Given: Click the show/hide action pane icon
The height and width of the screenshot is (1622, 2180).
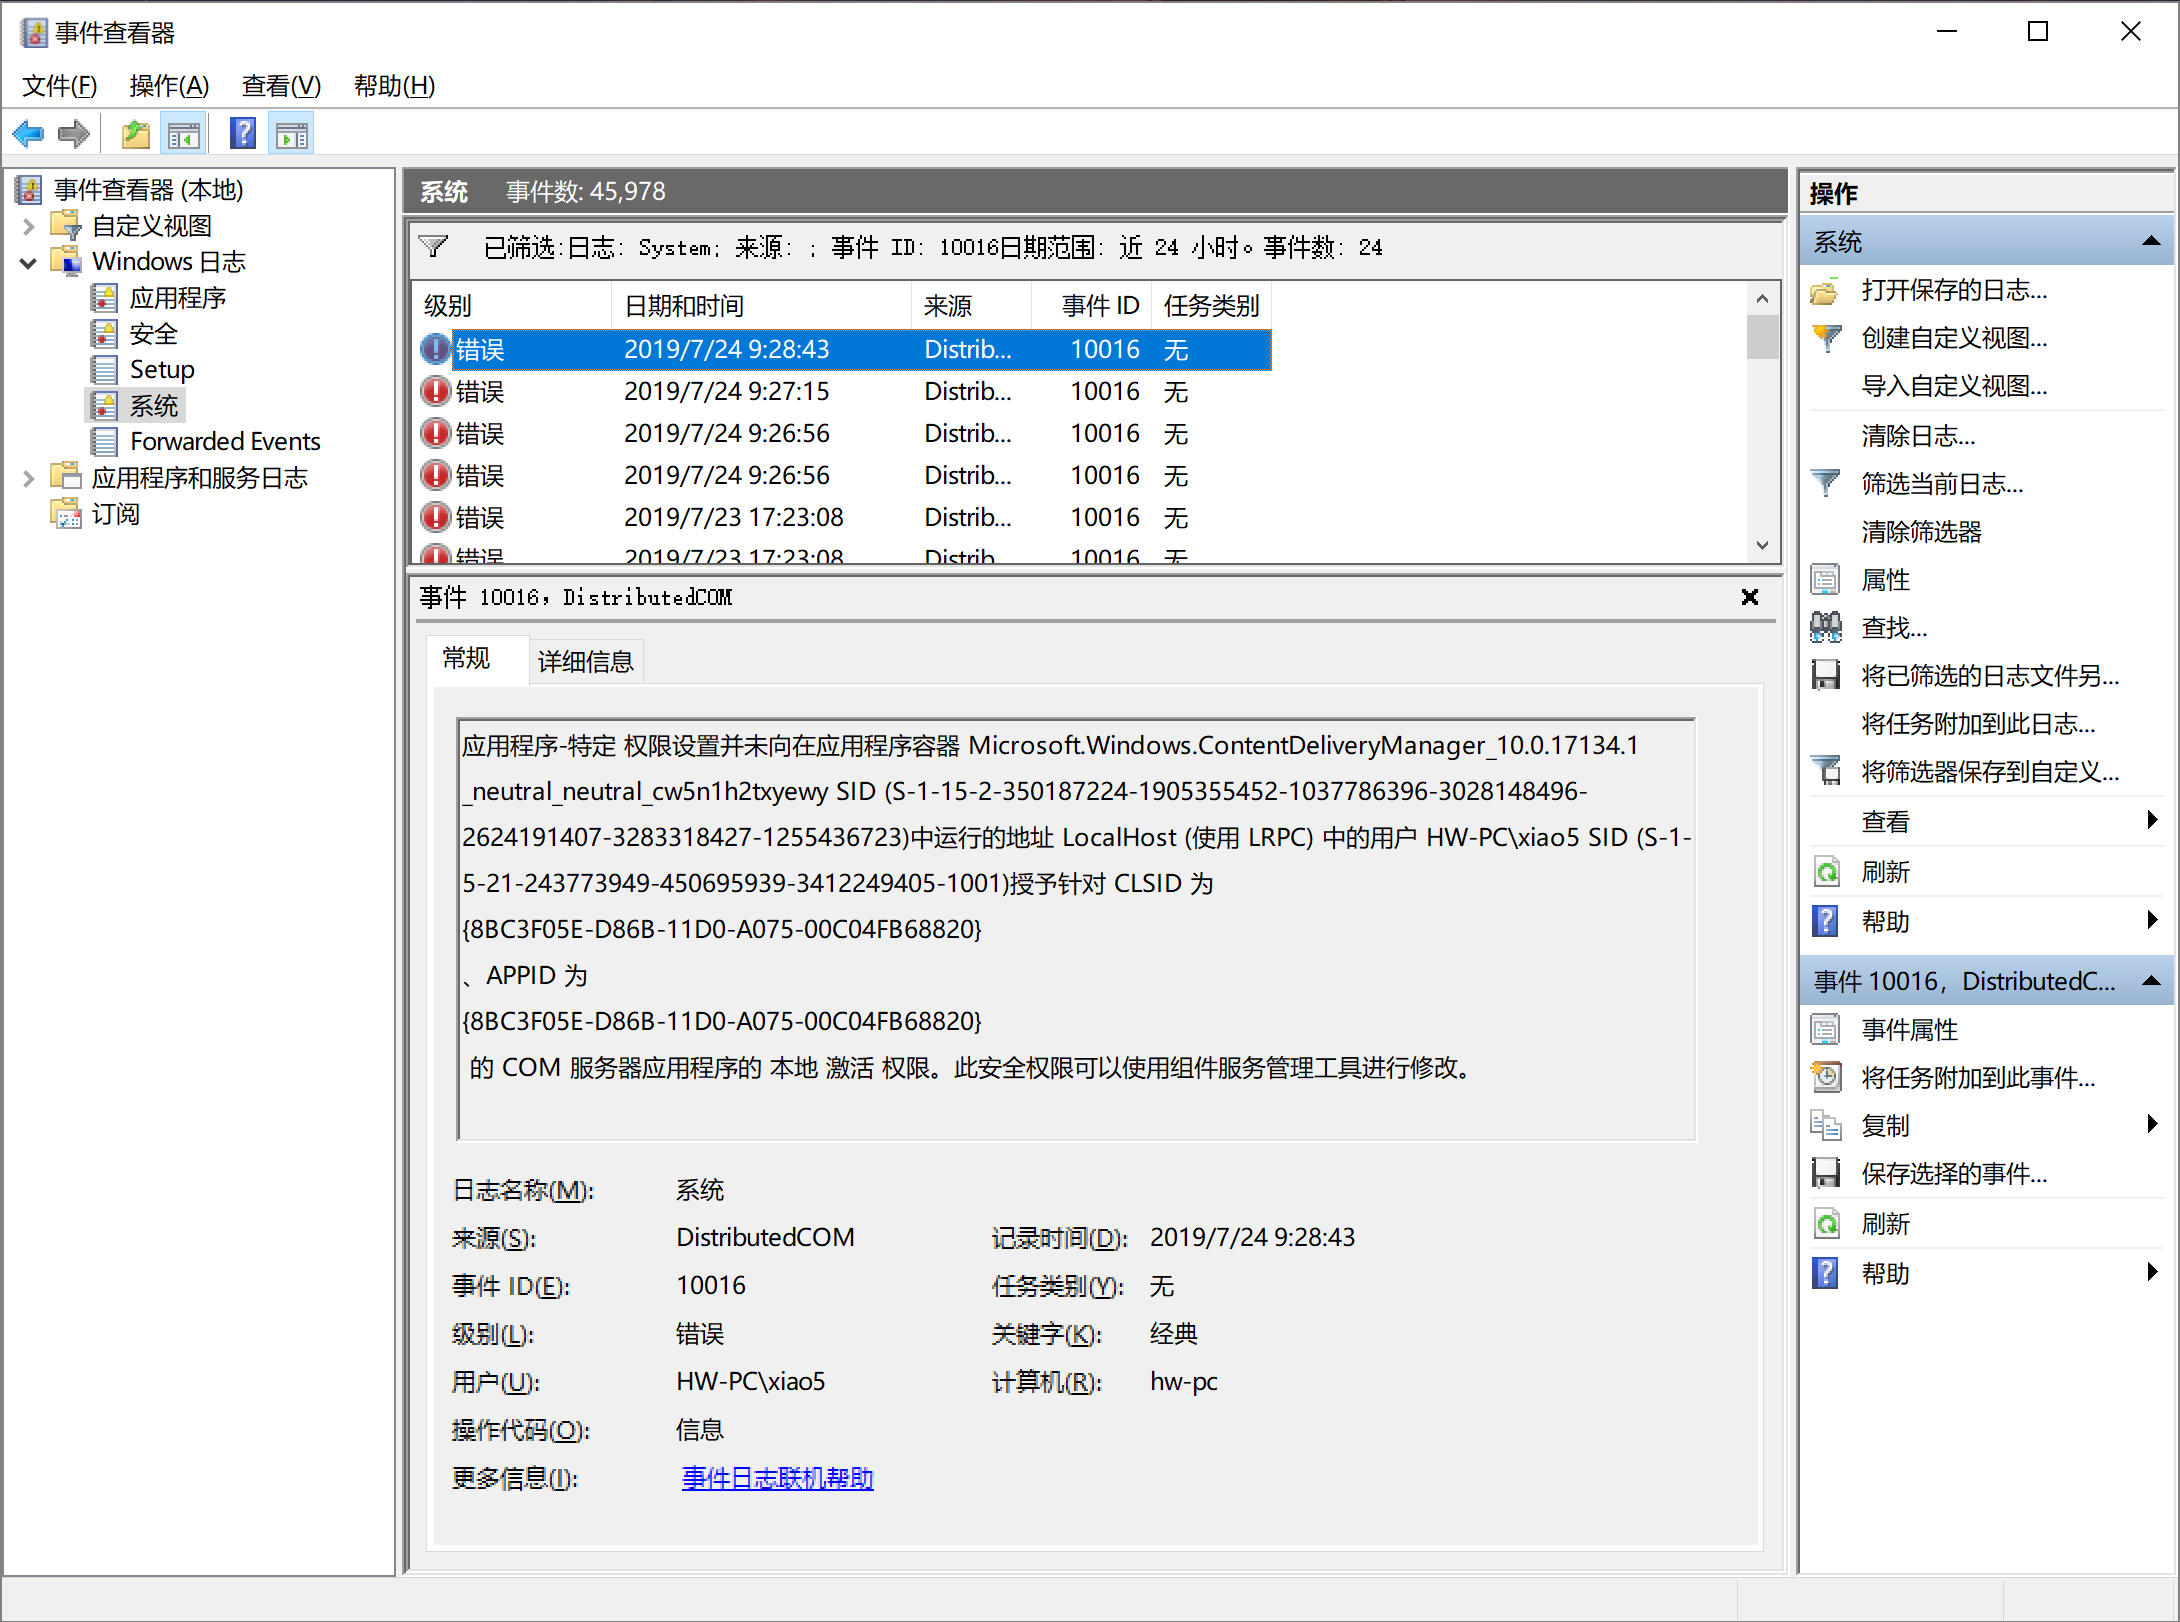Looking at the screenshot, I should [292, 133].
